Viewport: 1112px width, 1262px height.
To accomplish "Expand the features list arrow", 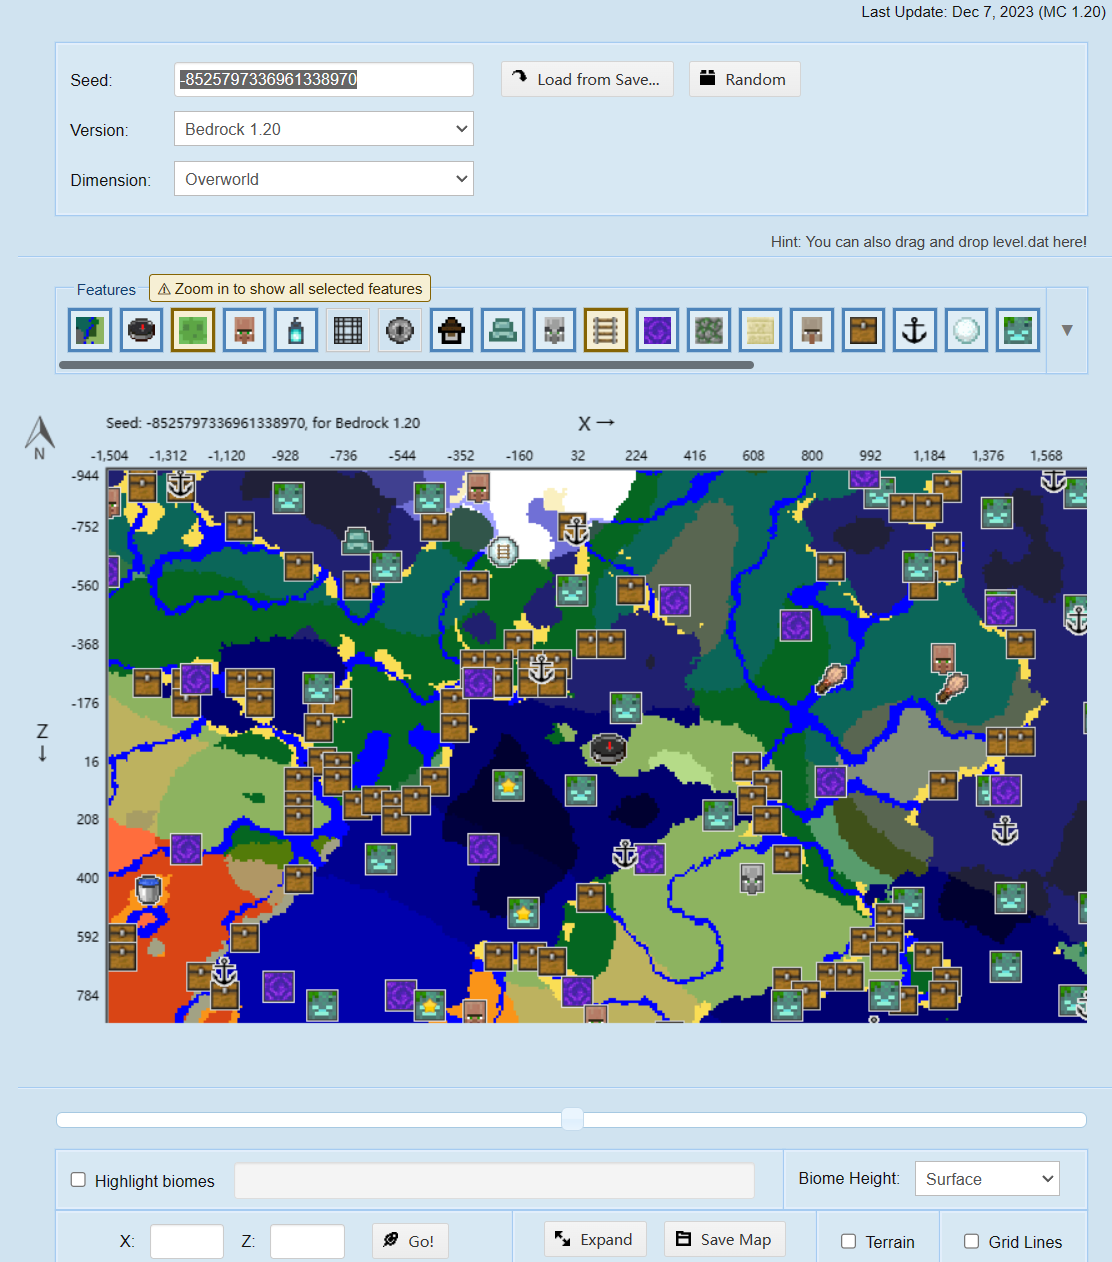I will coord(1067,330).
